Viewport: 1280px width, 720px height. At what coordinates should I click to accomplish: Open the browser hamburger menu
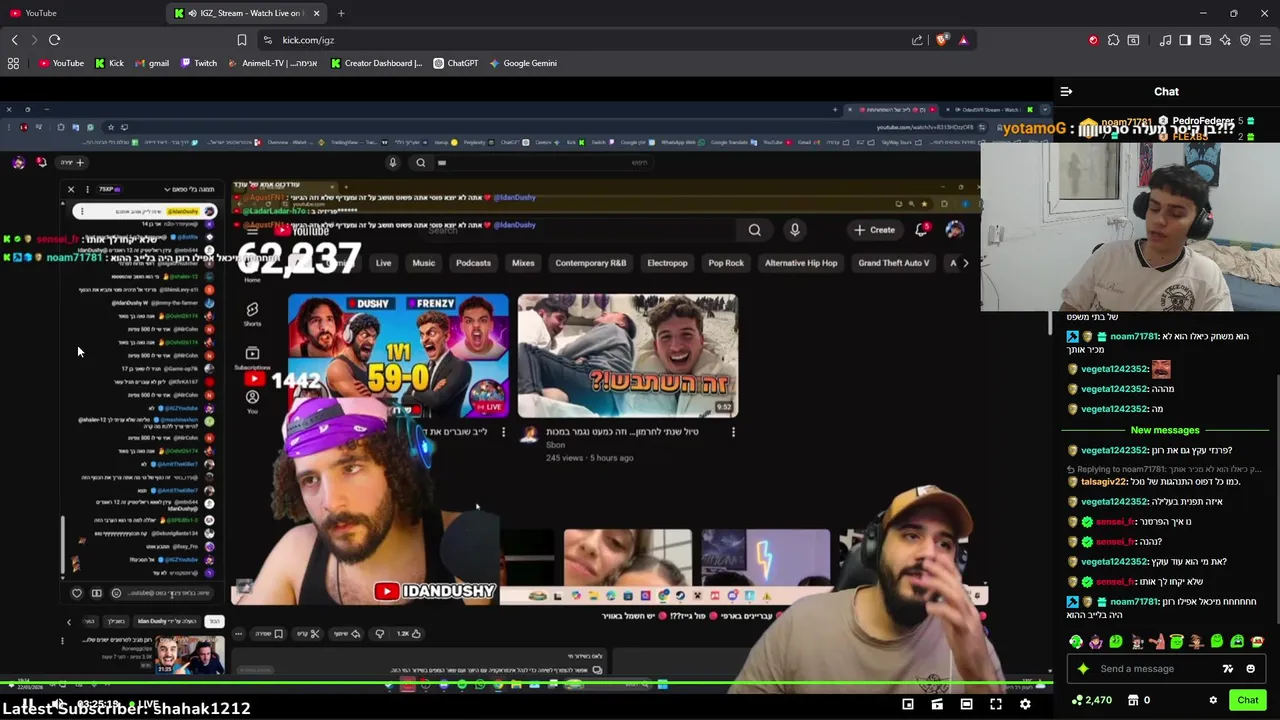pyautogui.click(x=1265, y=40)
